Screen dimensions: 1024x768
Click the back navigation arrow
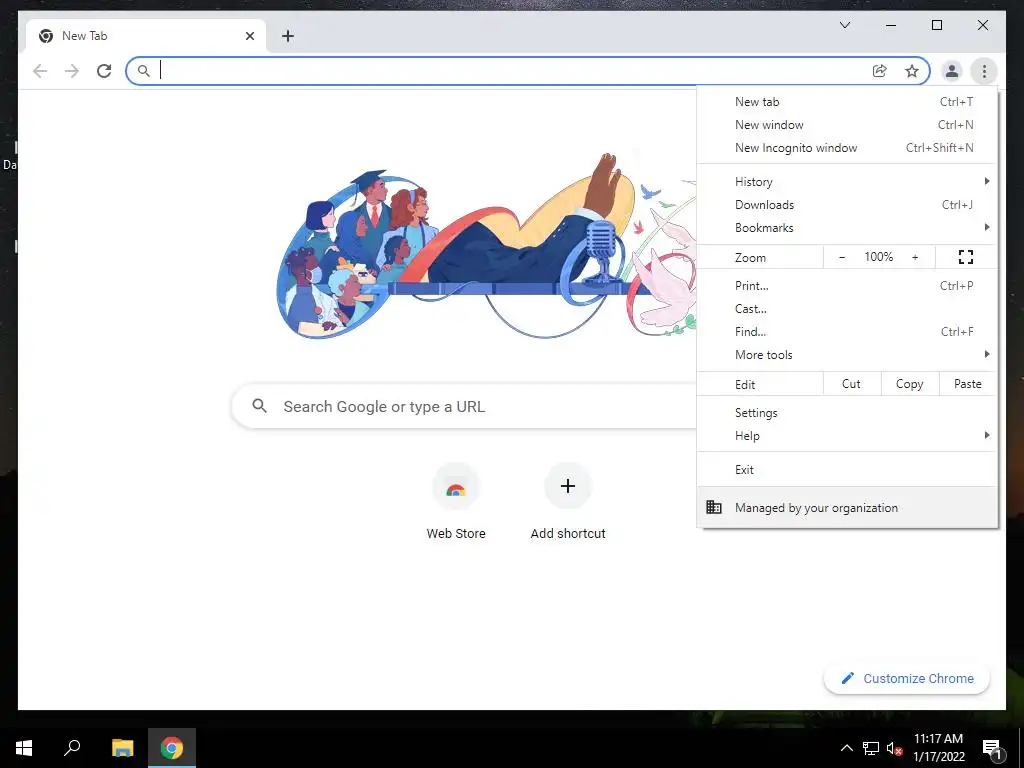[x=40, y=71]
